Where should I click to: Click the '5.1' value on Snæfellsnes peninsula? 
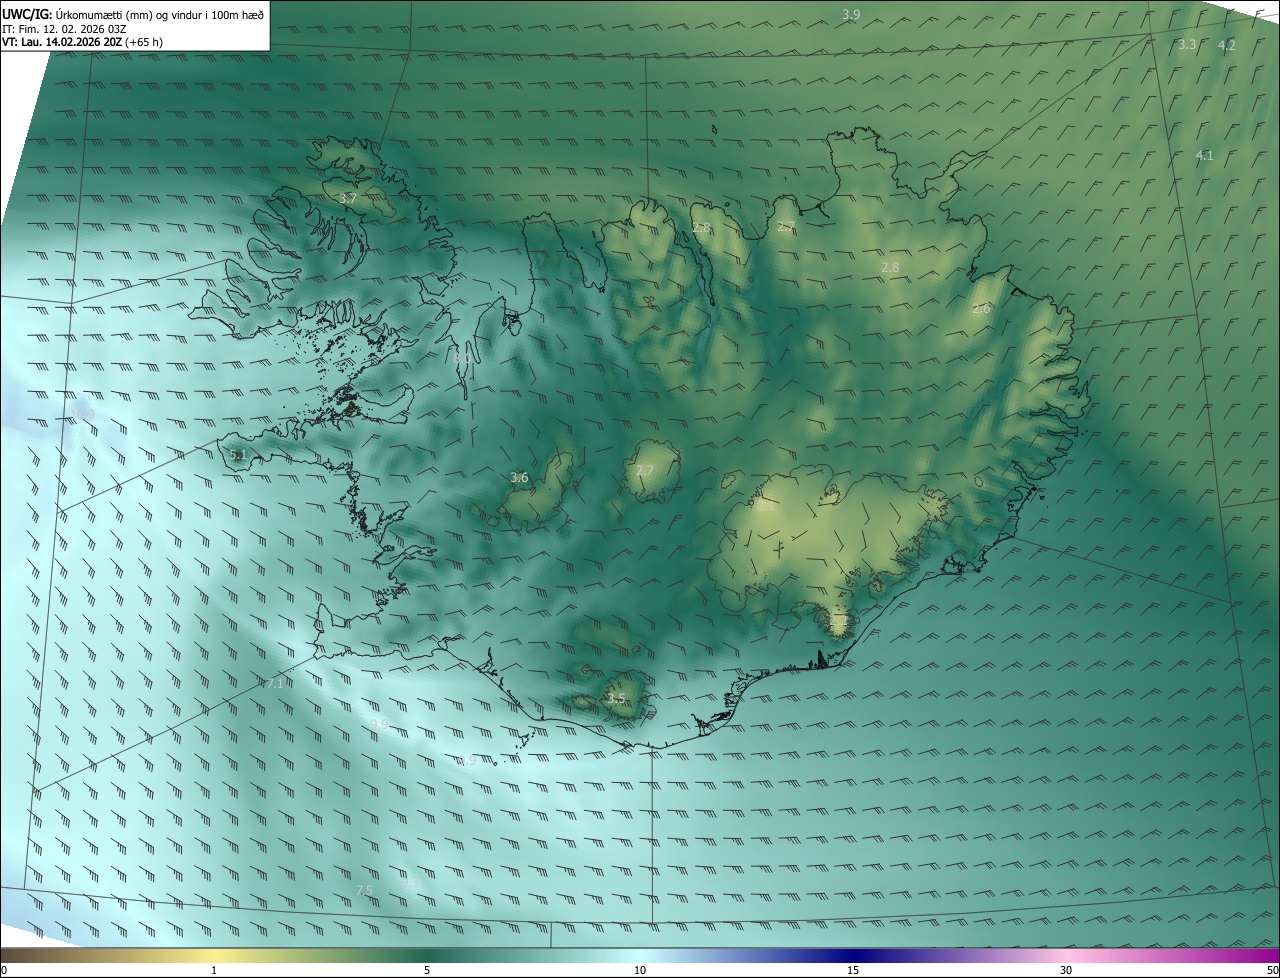(238, 454)
